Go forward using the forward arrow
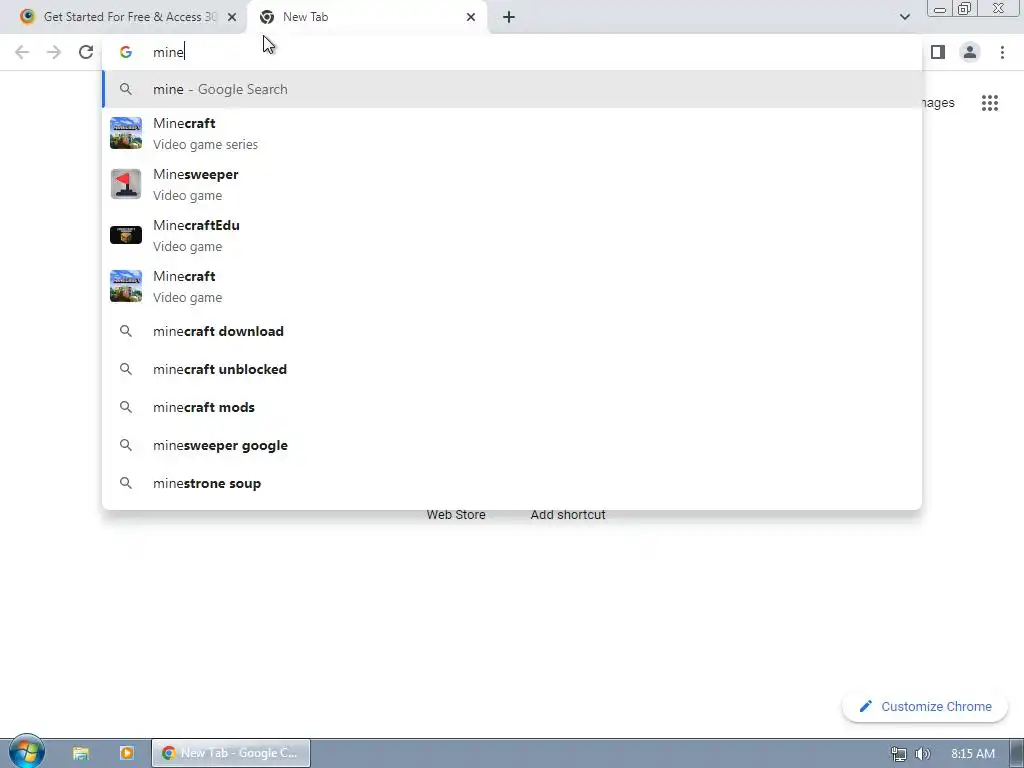Screen dimensions: 1024x768 pos(54,52)
